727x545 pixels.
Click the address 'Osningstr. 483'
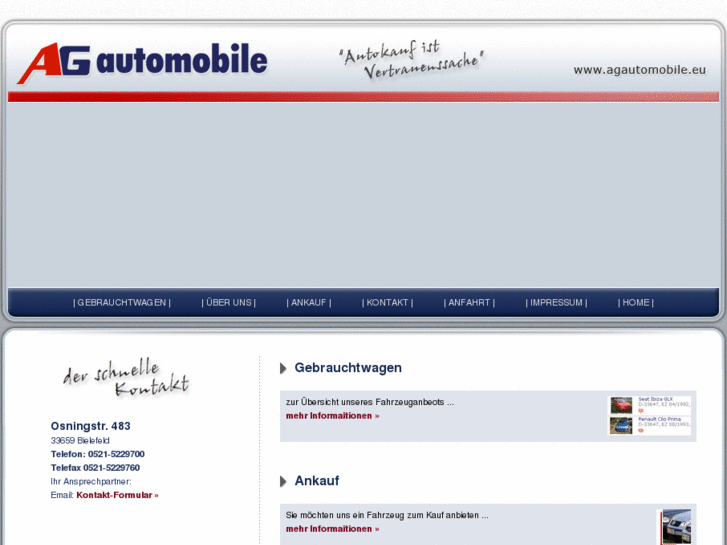point(90,426)
